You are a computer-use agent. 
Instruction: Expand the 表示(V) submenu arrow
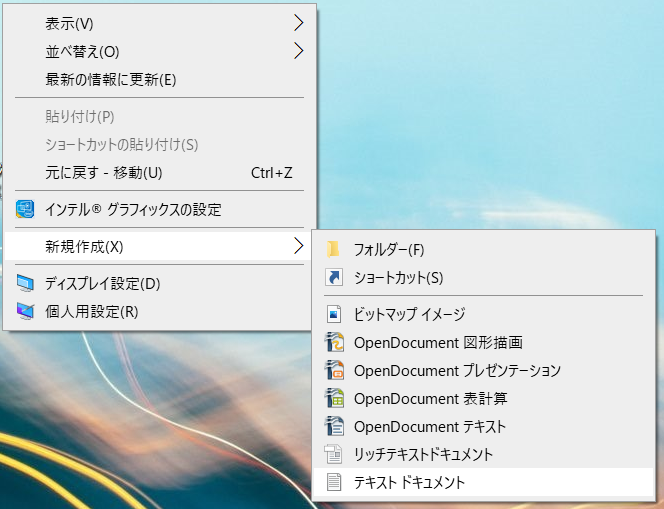click(x=298, y=23)
